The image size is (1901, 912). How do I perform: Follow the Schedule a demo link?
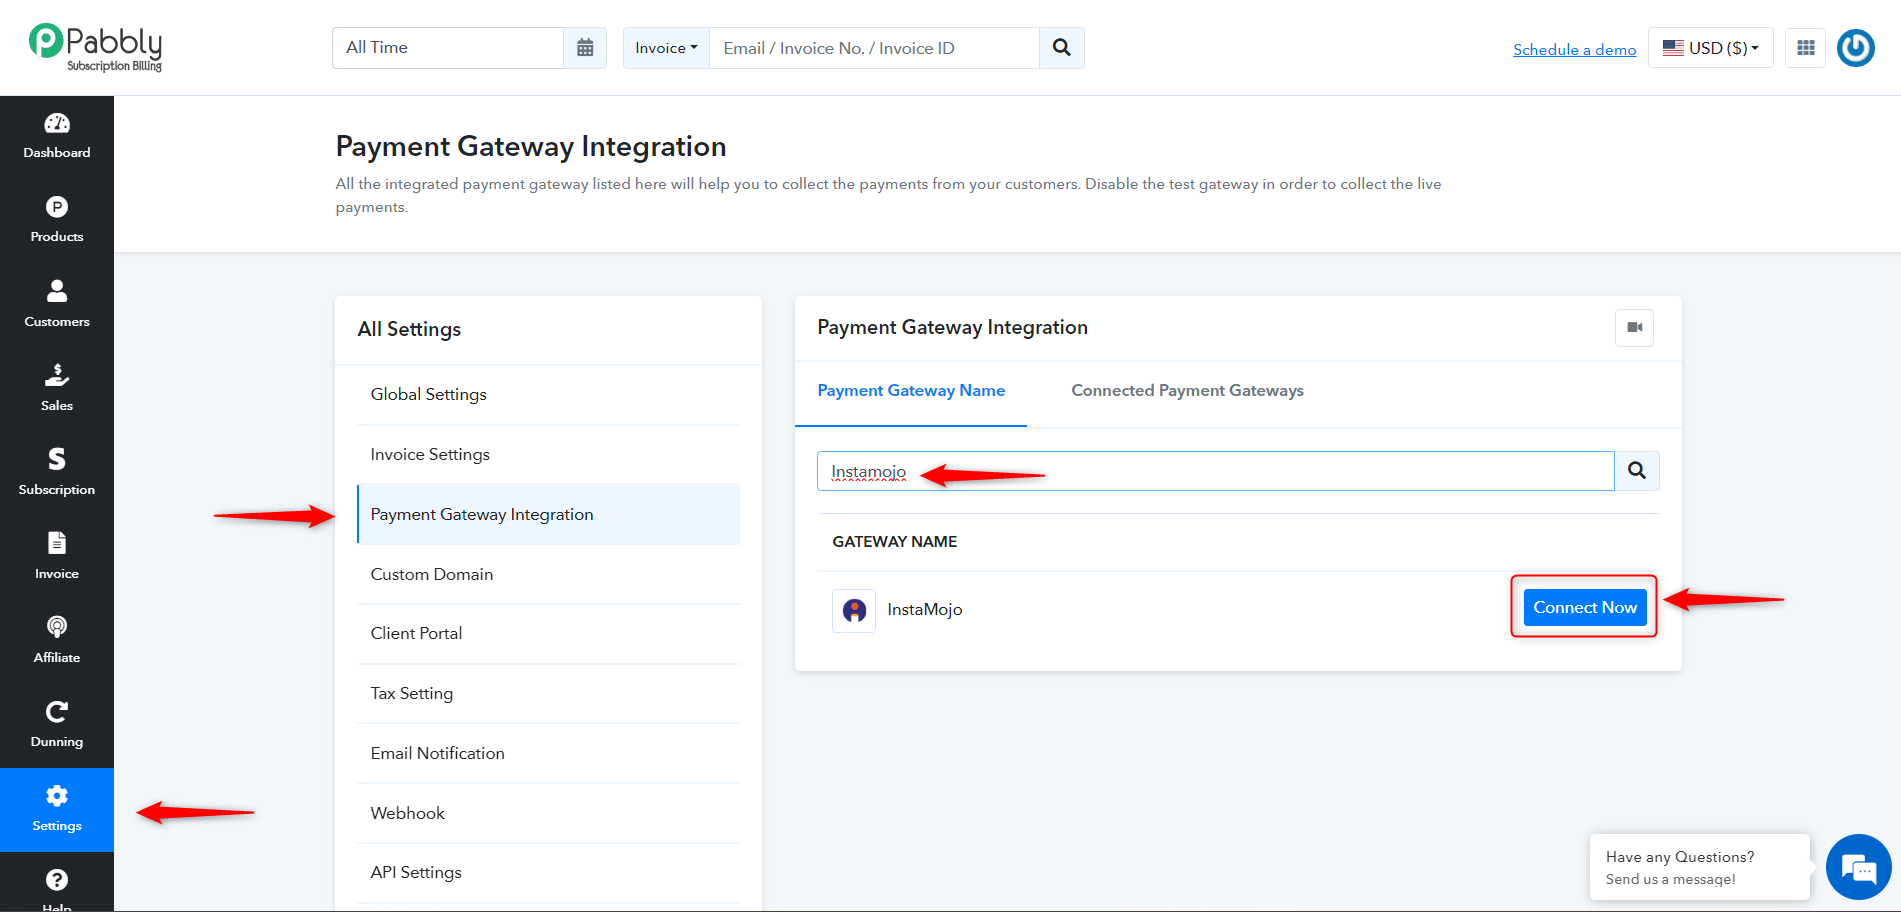click(1574, 50)
